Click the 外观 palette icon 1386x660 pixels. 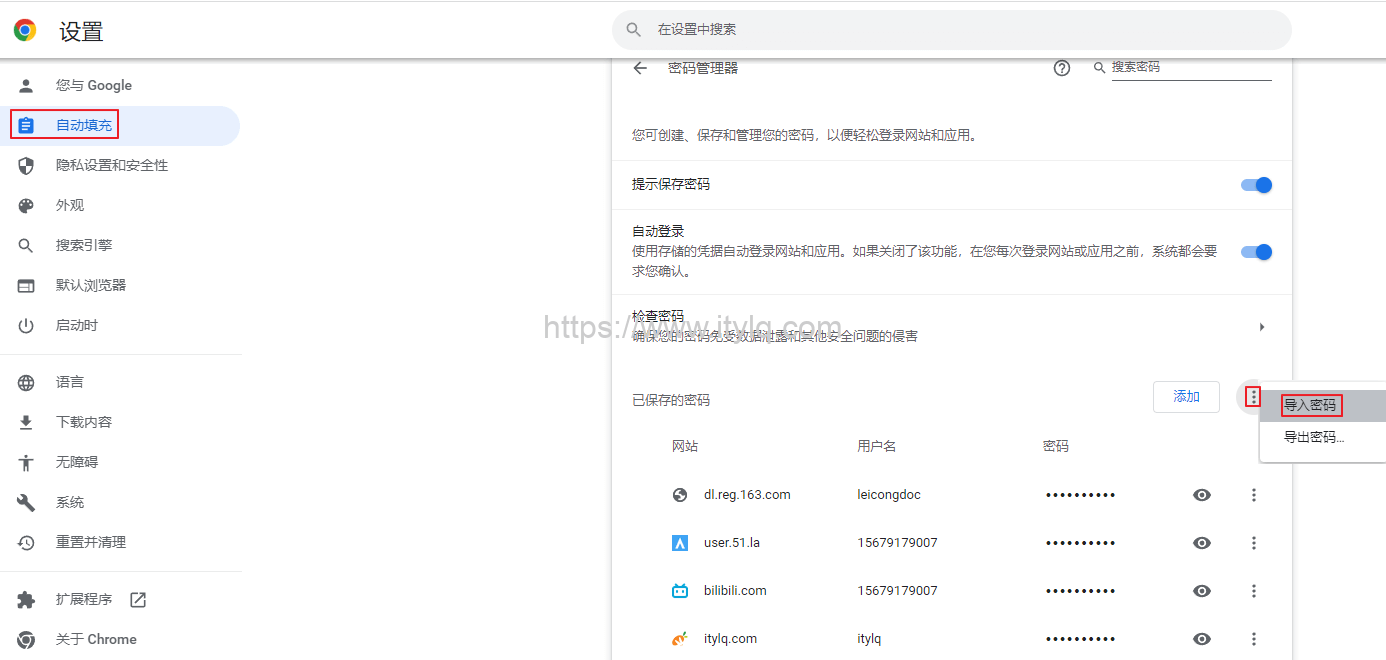tap(26, 206)
